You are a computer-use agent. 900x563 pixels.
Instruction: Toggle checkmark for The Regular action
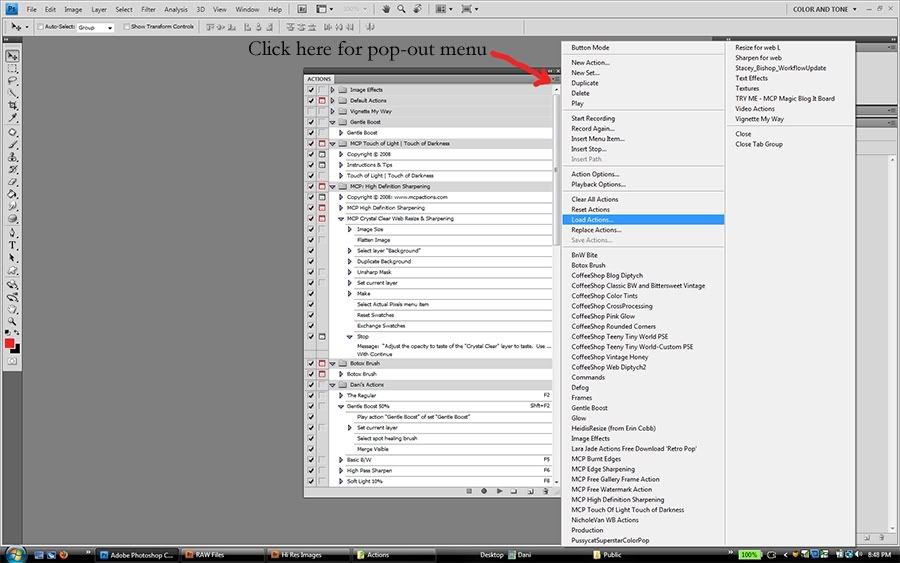(311, 395)
